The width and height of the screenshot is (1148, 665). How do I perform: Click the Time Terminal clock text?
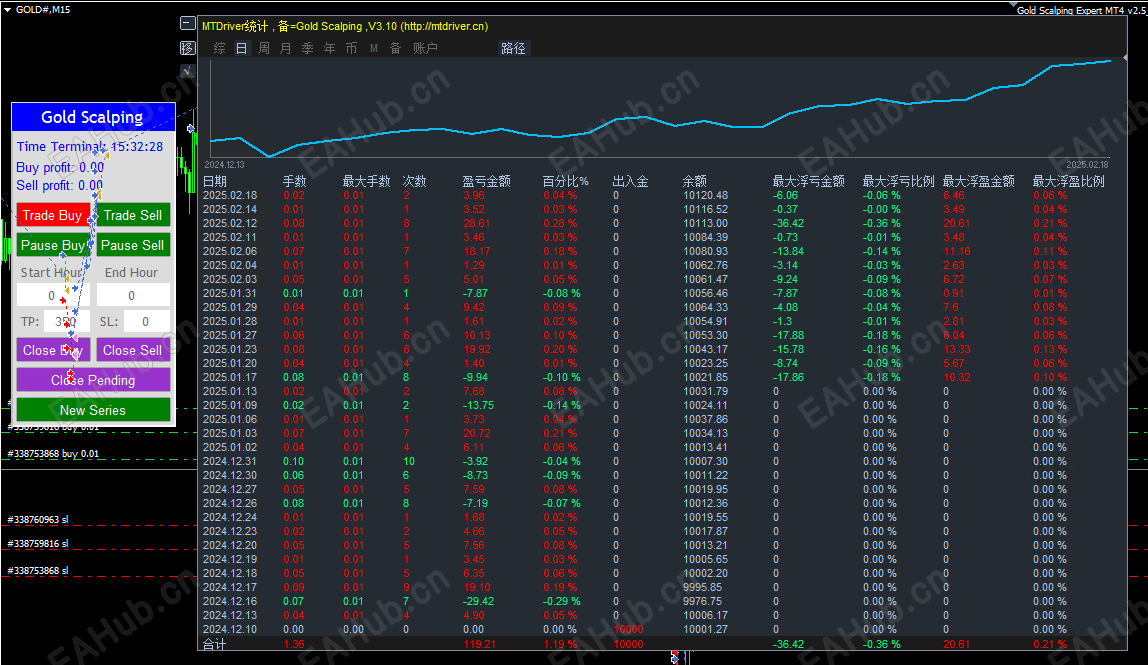click(x=90, y=146)
